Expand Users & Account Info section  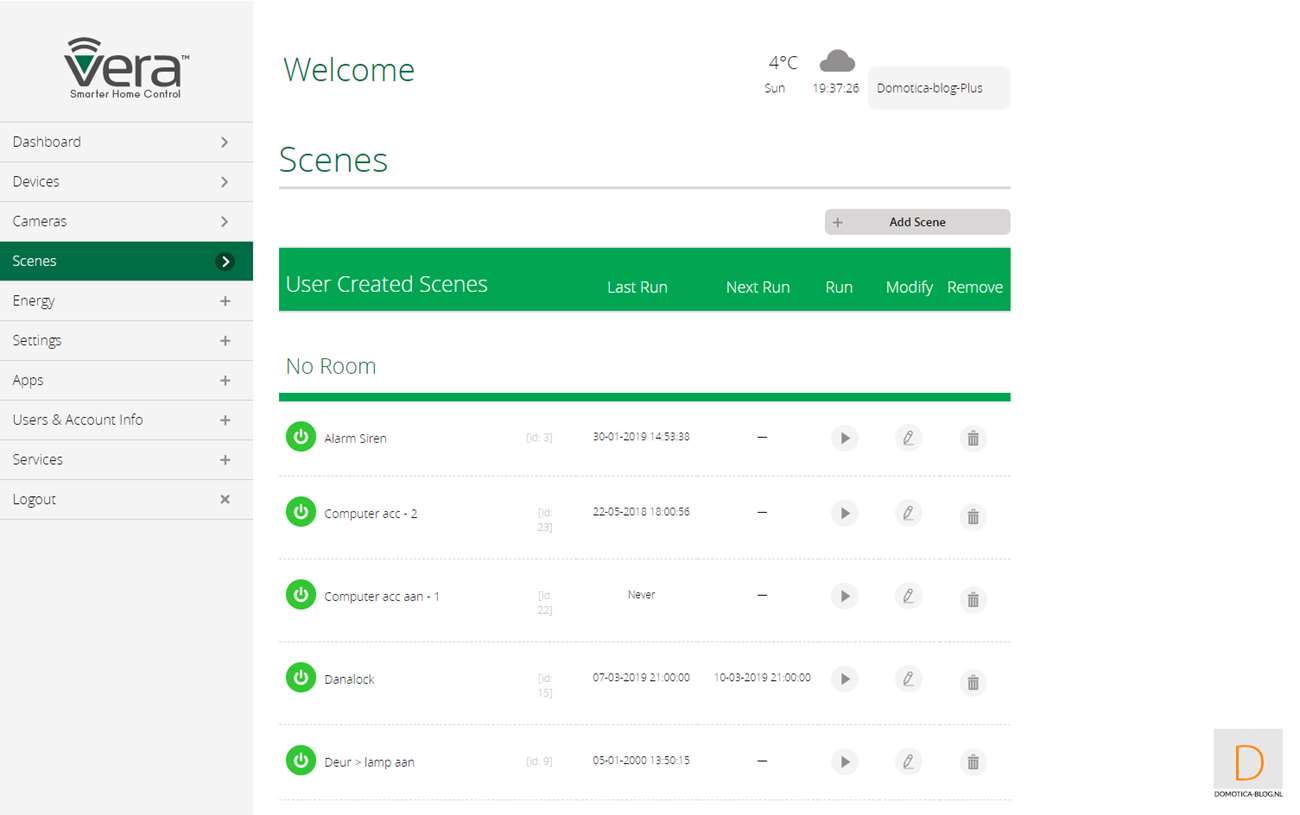126,420
